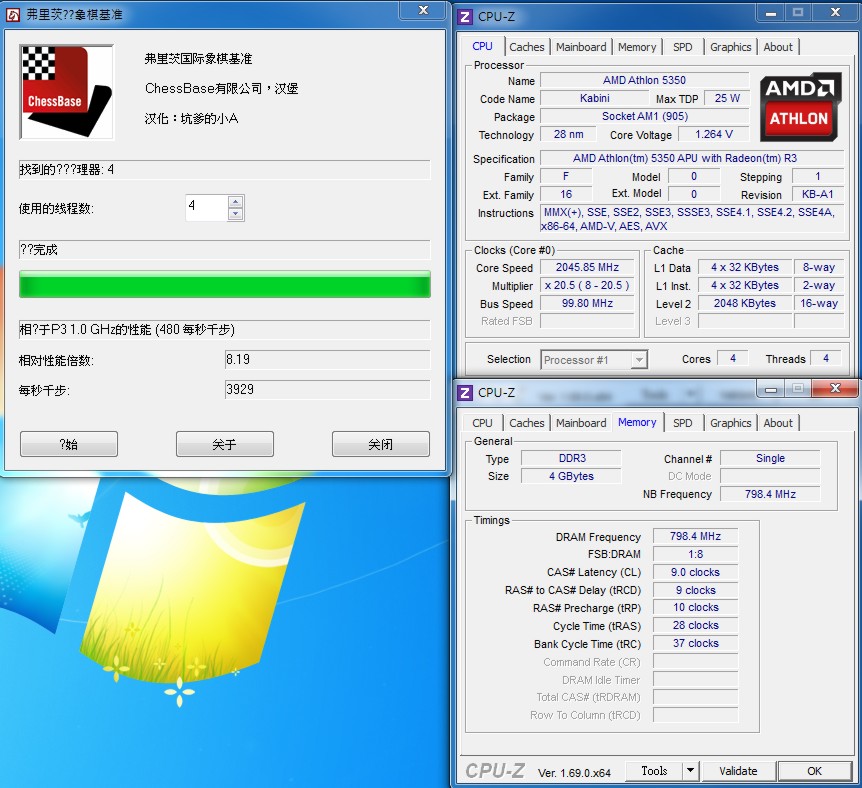This screenshot has height=788, width=862.
Task: Click the ChessBase logo image
Action: (x=67, y=92)
